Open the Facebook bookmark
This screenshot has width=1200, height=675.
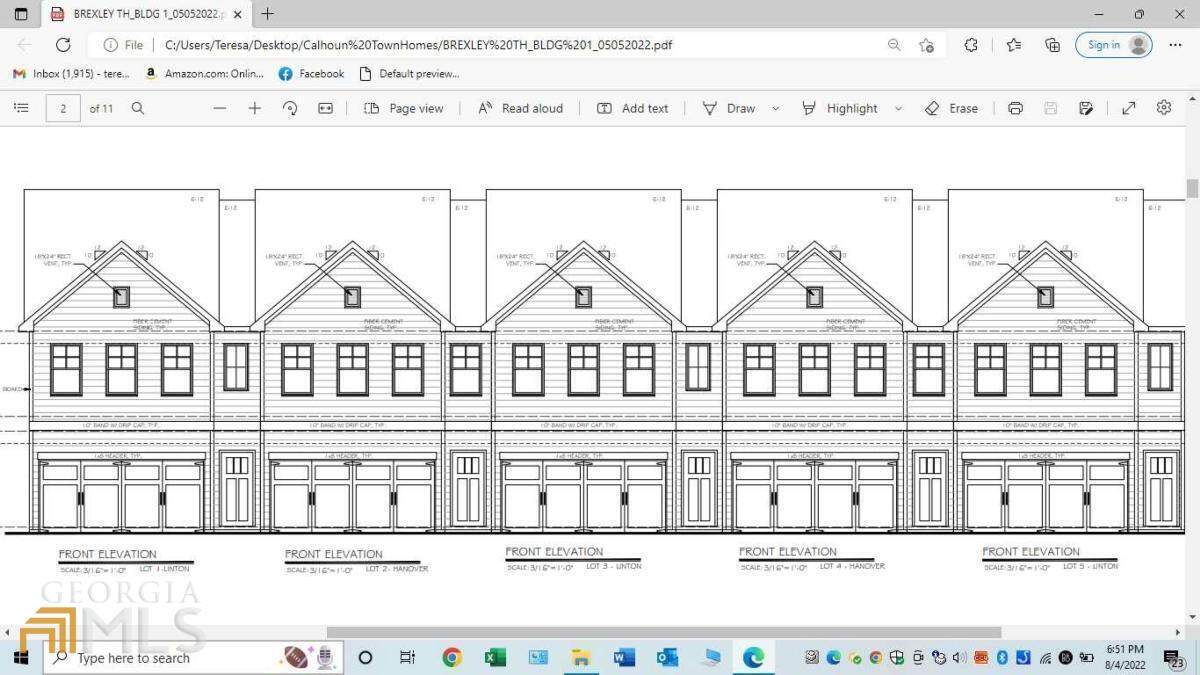click(311, 74)
